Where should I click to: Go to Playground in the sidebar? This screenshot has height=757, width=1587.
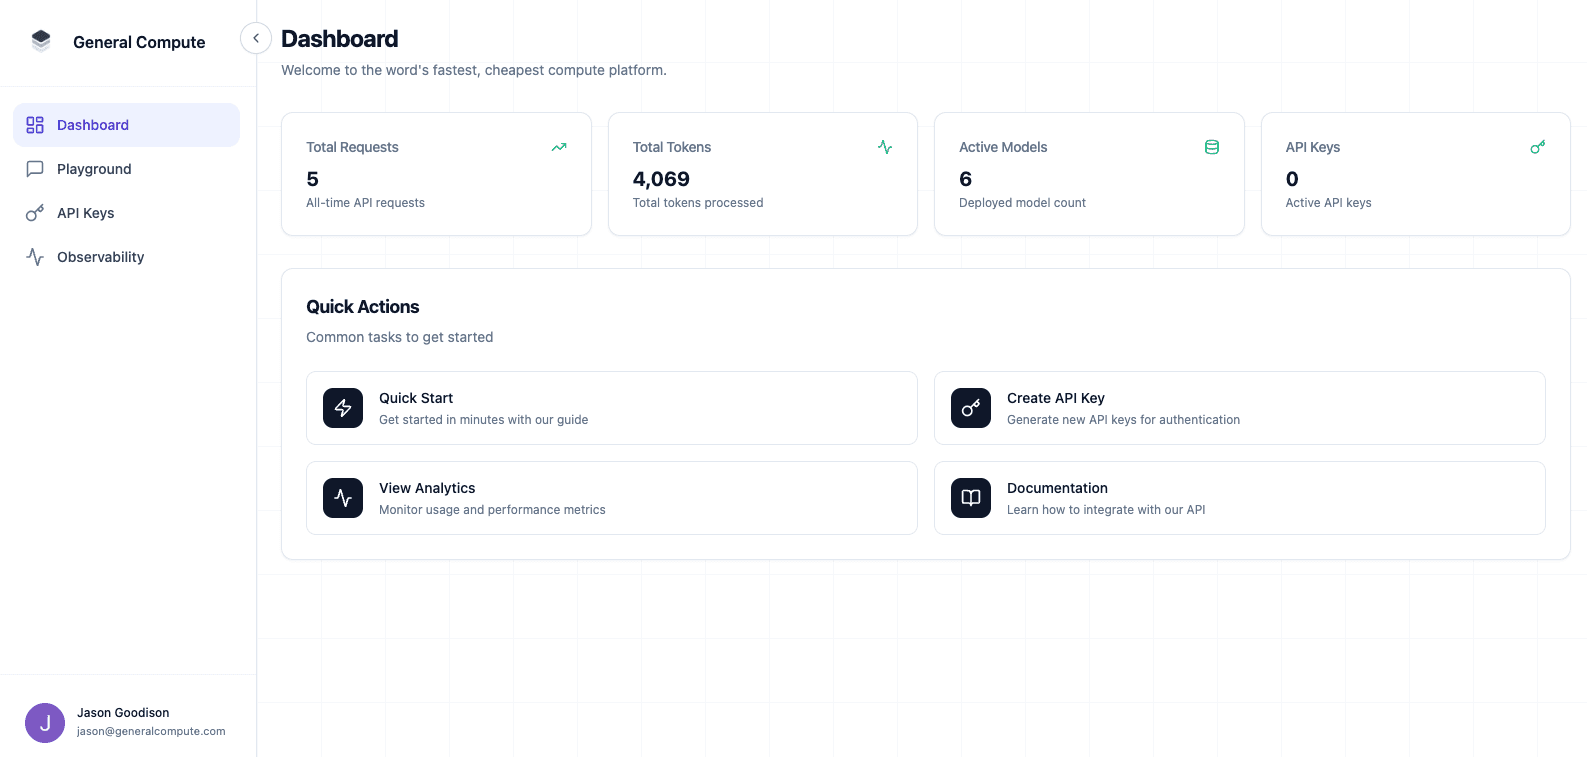point(94,169)
